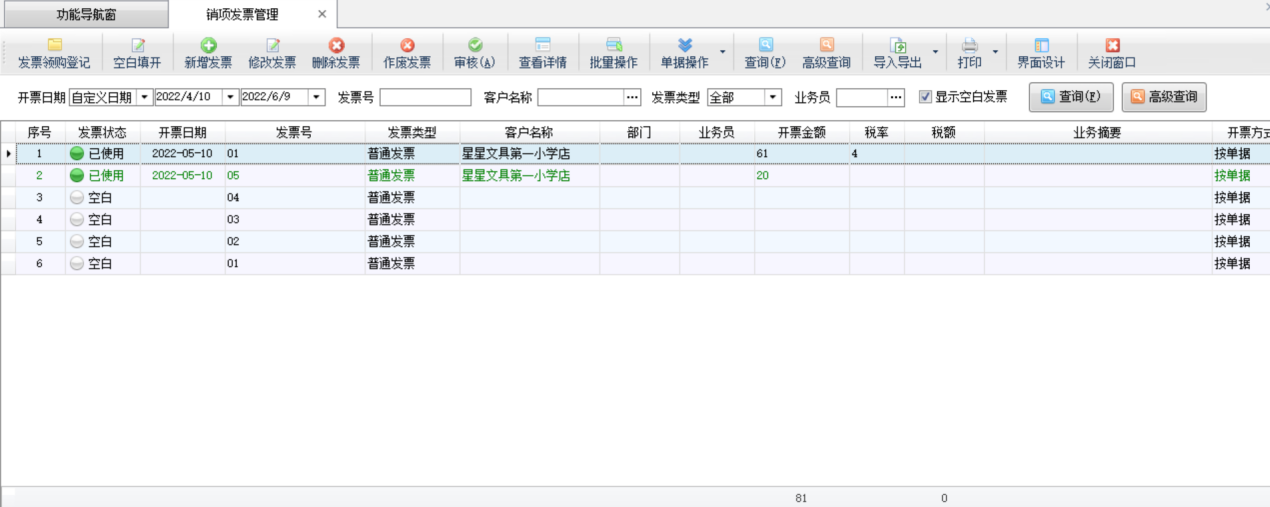The width and height of the screenshot is (1270, 507).
Task: Select the 修改发票 edit icon
Action: click(x=272, y=46)
